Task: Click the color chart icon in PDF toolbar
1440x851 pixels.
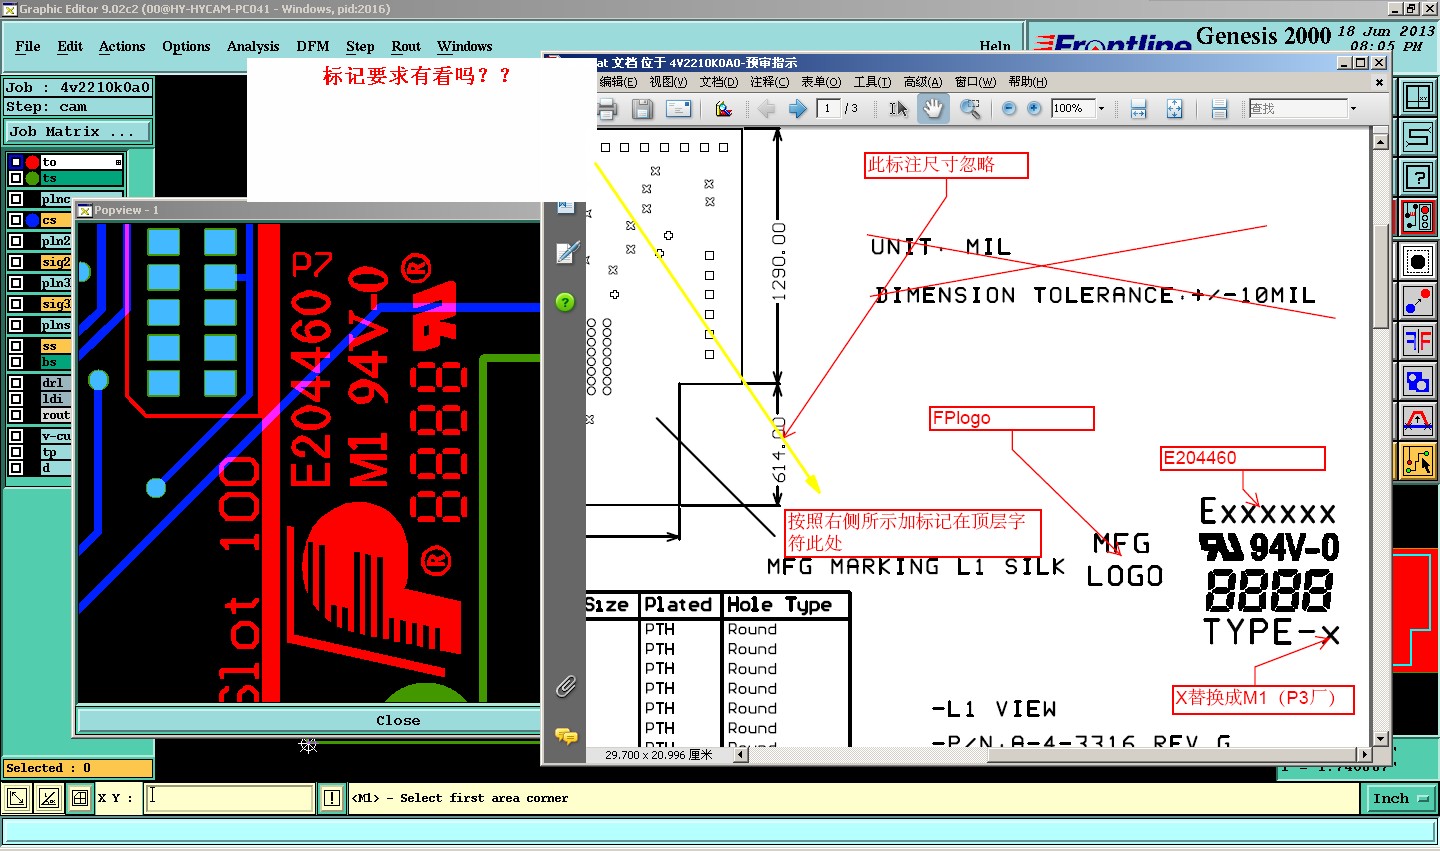Action: [724, 109]
